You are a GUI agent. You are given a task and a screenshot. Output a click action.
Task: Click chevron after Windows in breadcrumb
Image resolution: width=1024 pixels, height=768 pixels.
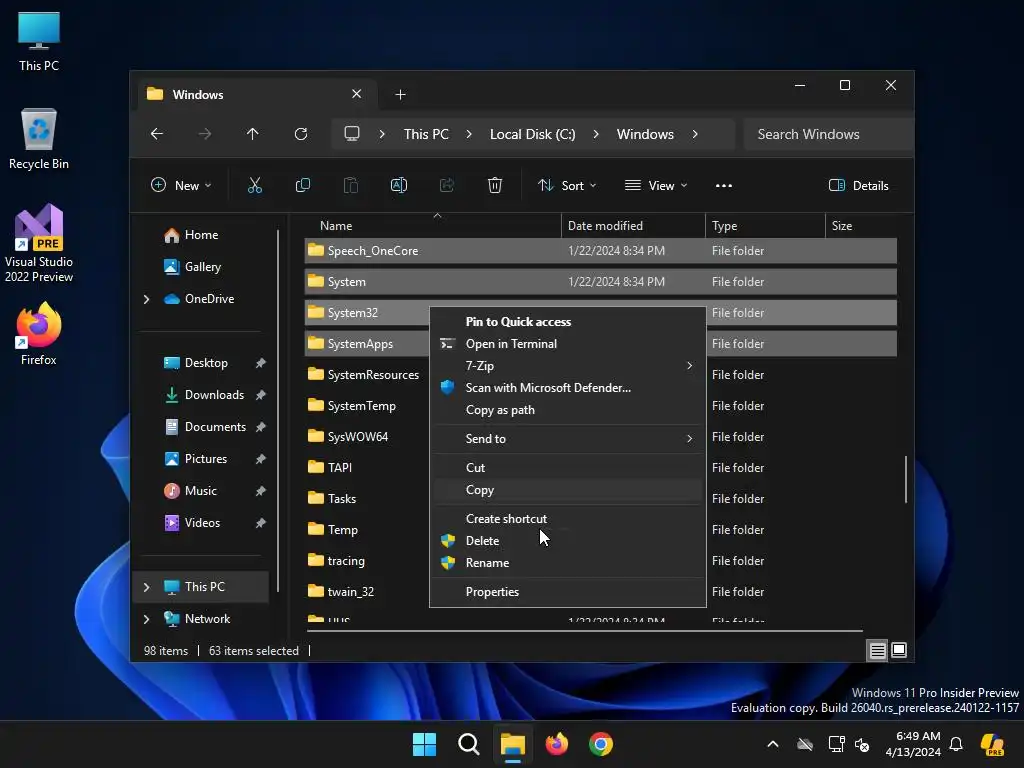695,134
